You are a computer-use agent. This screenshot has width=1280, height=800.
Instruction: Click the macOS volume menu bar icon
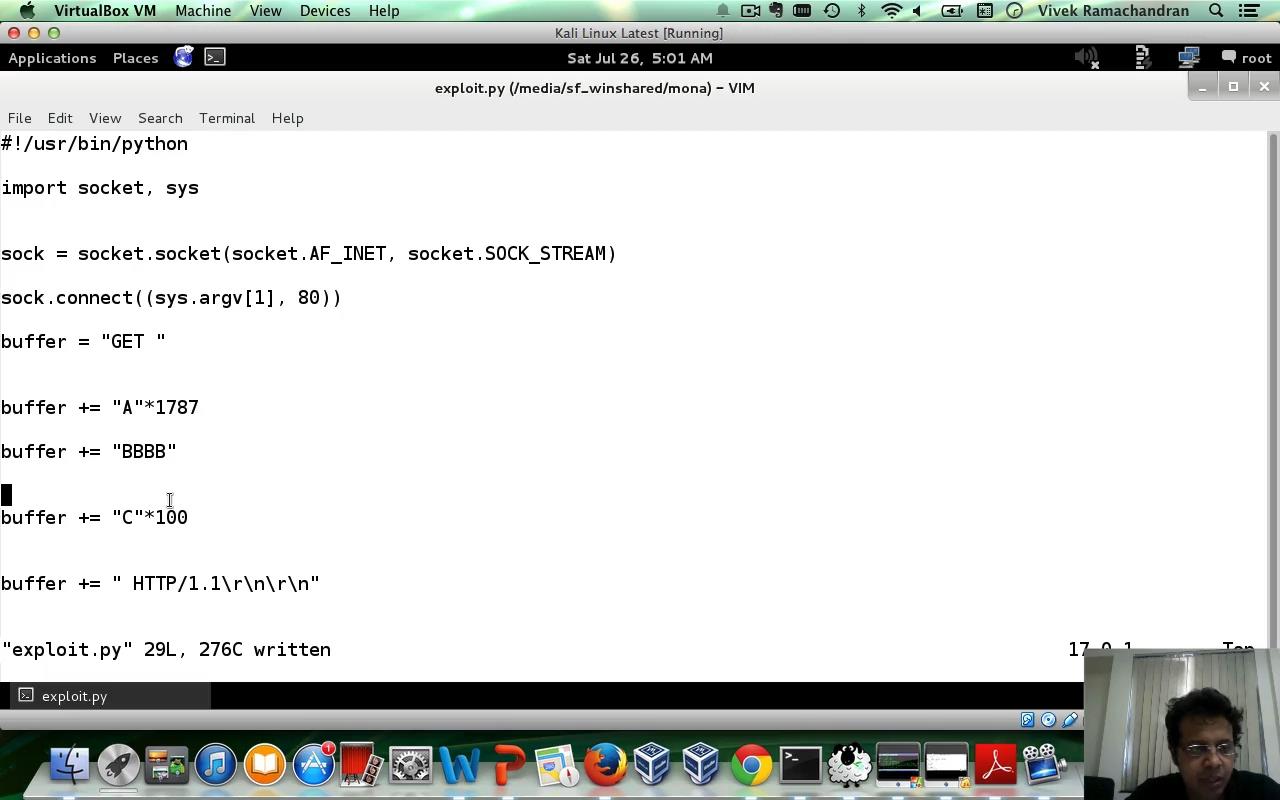click(917, 11)
